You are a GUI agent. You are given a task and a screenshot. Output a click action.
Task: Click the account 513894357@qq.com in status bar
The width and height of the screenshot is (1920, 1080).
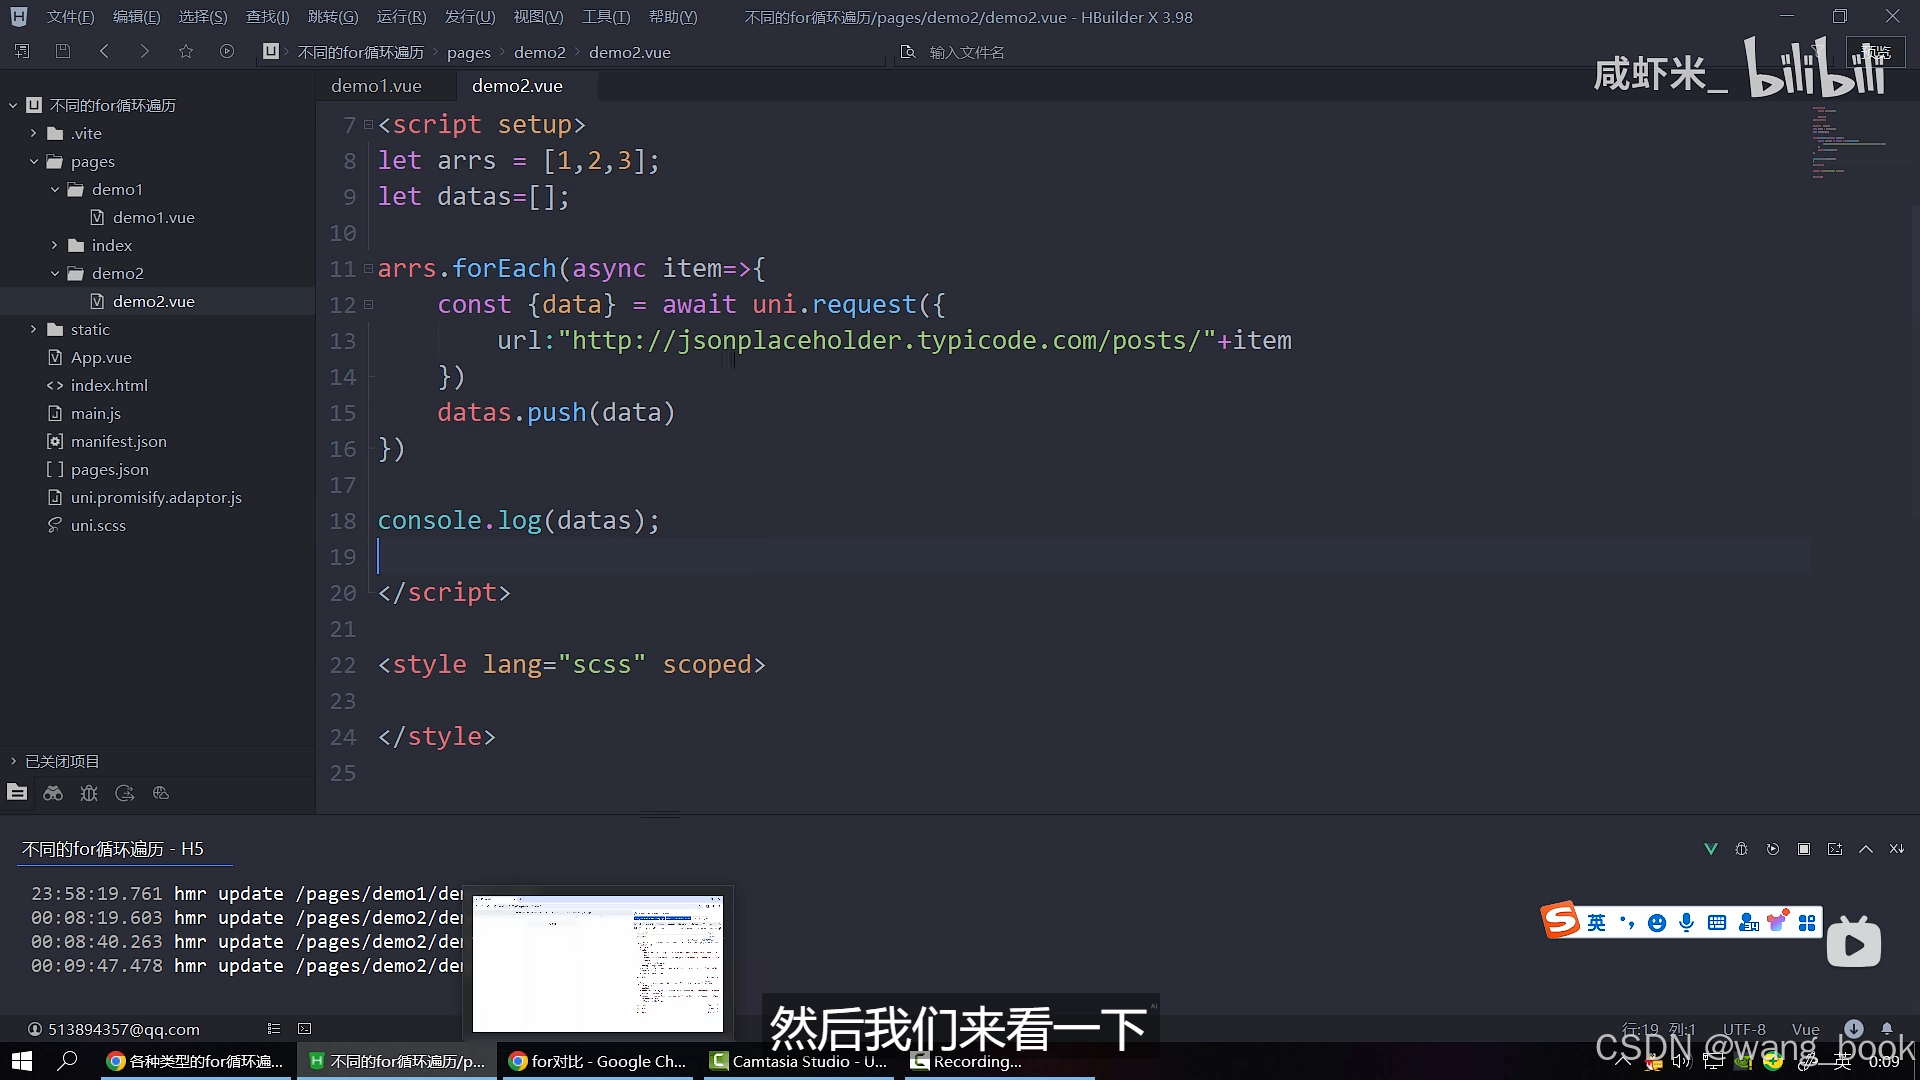pyautogui.click(x=113, y=1029)
